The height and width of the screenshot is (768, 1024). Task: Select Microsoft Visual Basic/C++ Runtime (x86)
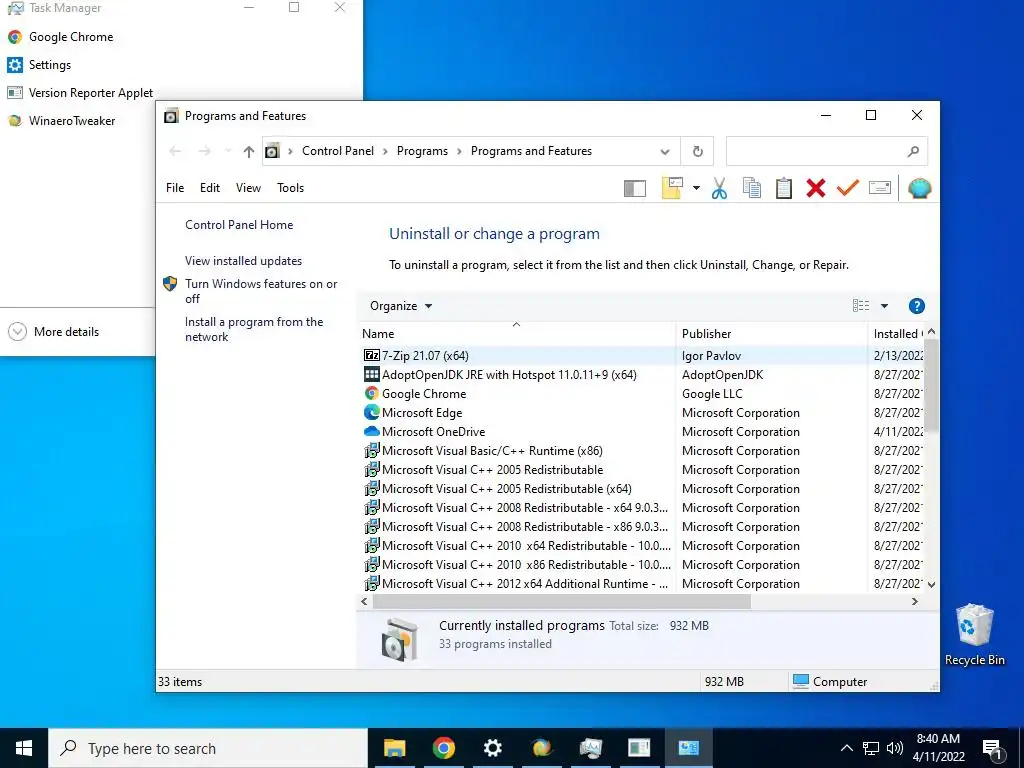click(x=492, y=451)
